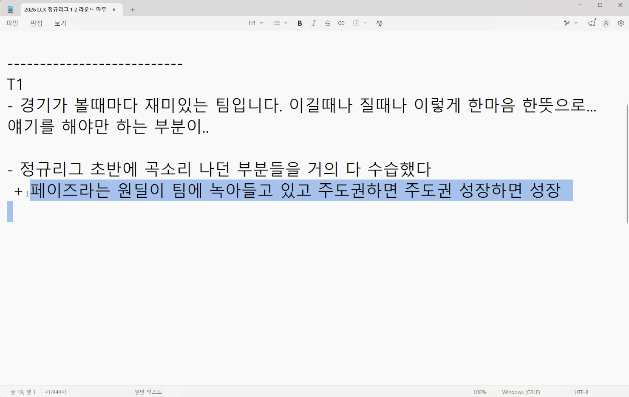Click the line '얘기를 해야만 하는 부분이..'
The image size is (629, 397).
(108, 127)
